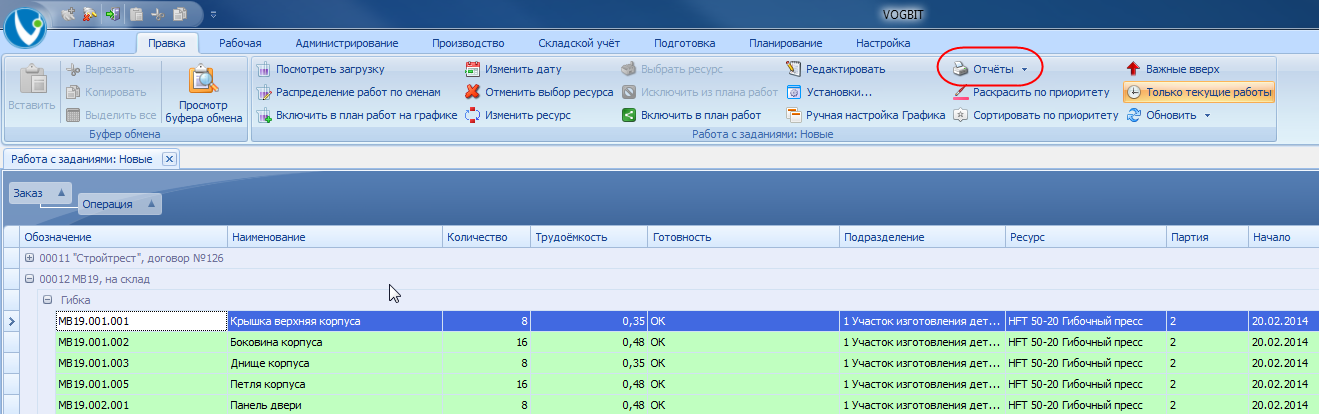This screenshot has width=1319, height=414.
Task: Select the Правка ribbon tab
Action: pos(166,43)
